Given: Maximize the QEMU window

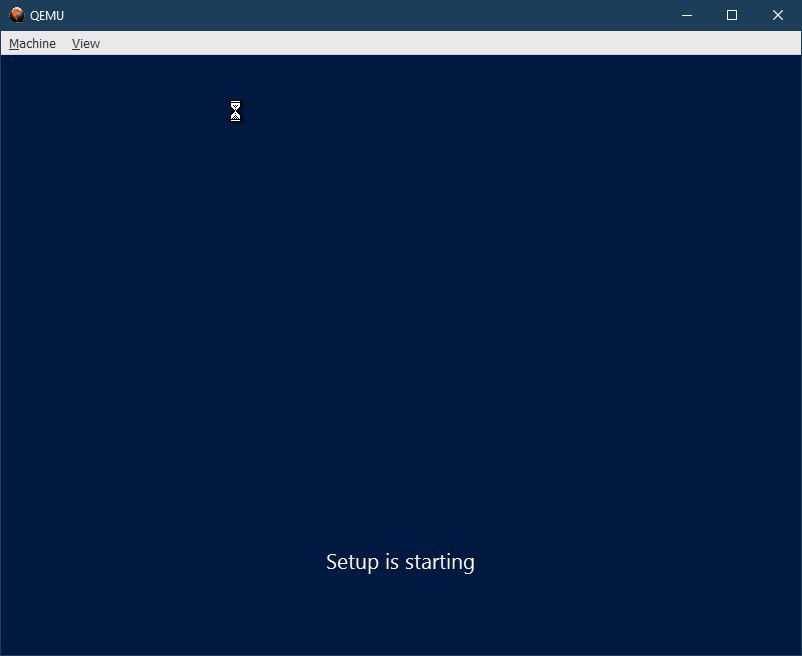Looking at the screenshot, I should click(732, 15).
